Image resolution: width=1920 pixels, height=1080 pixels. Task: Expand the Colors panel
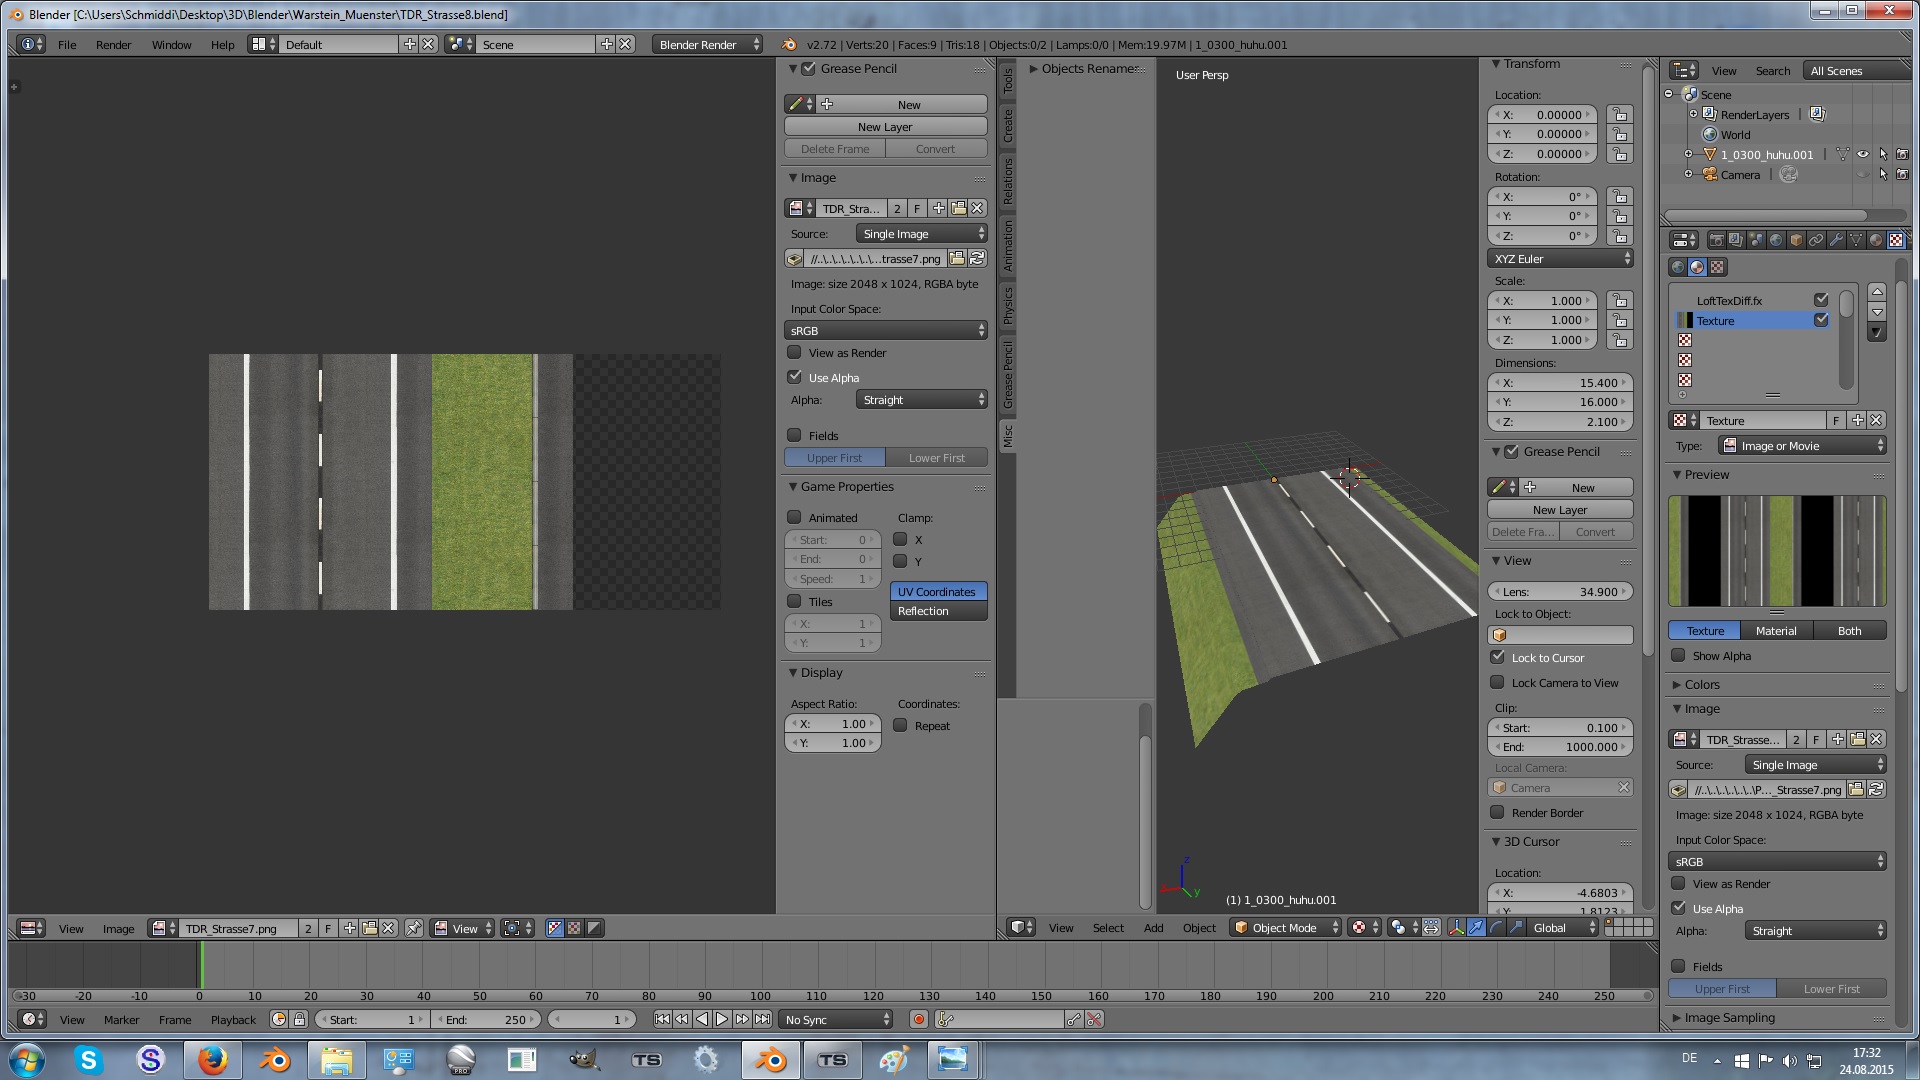pyautogui.click(x=1701, y=685)
